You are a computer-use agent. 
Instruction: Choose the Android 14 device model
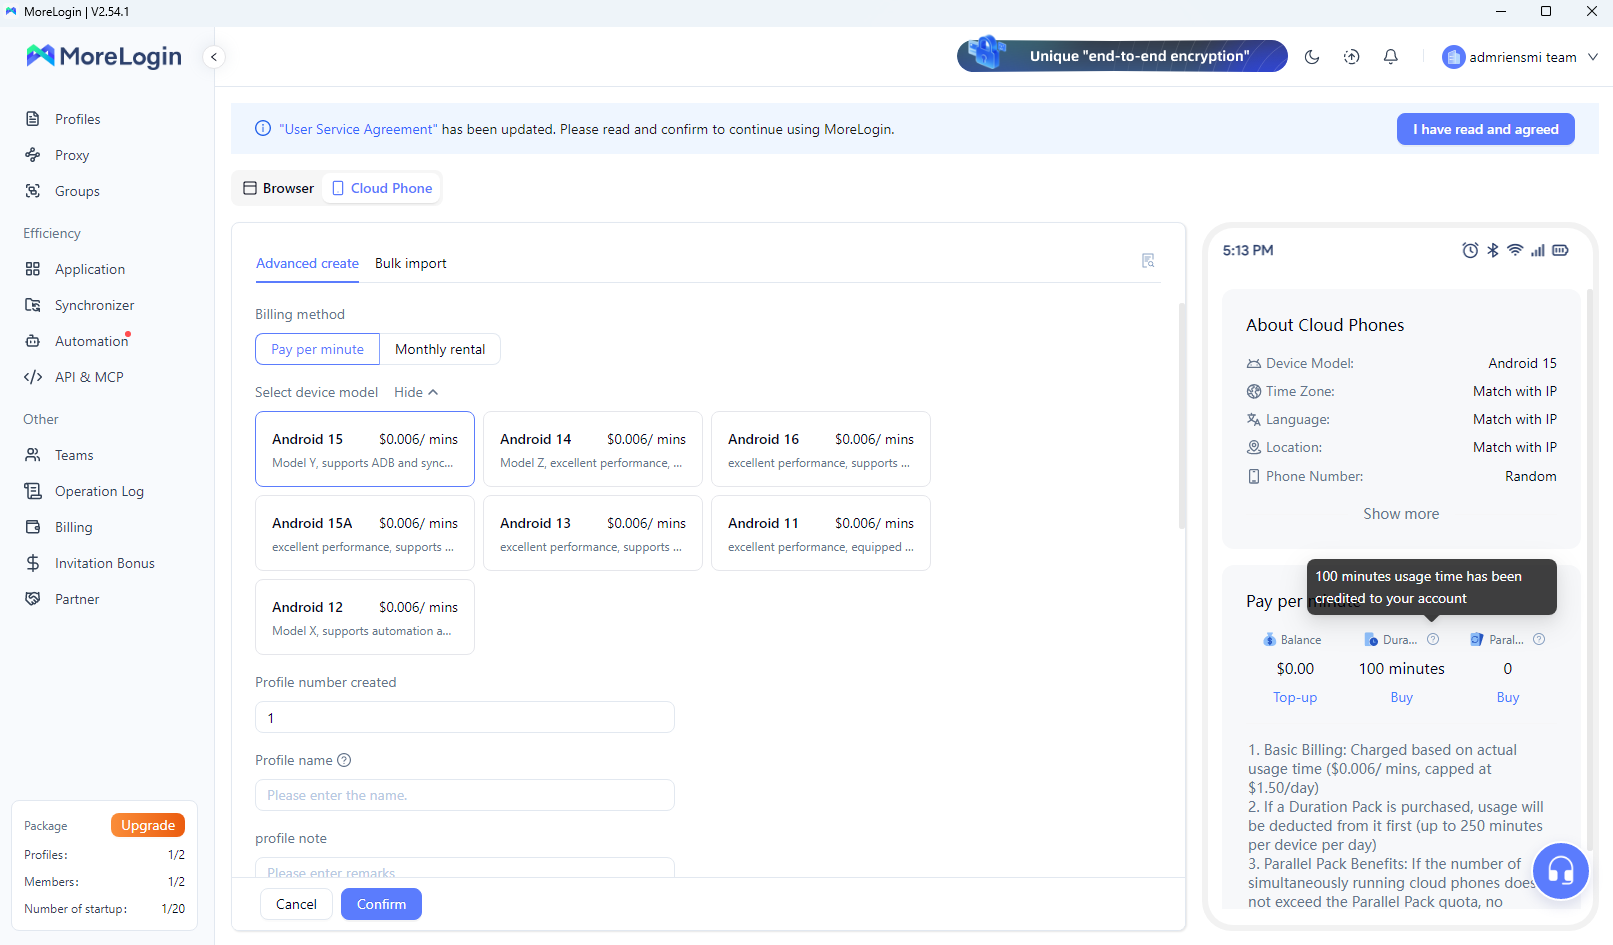[593, 449]
